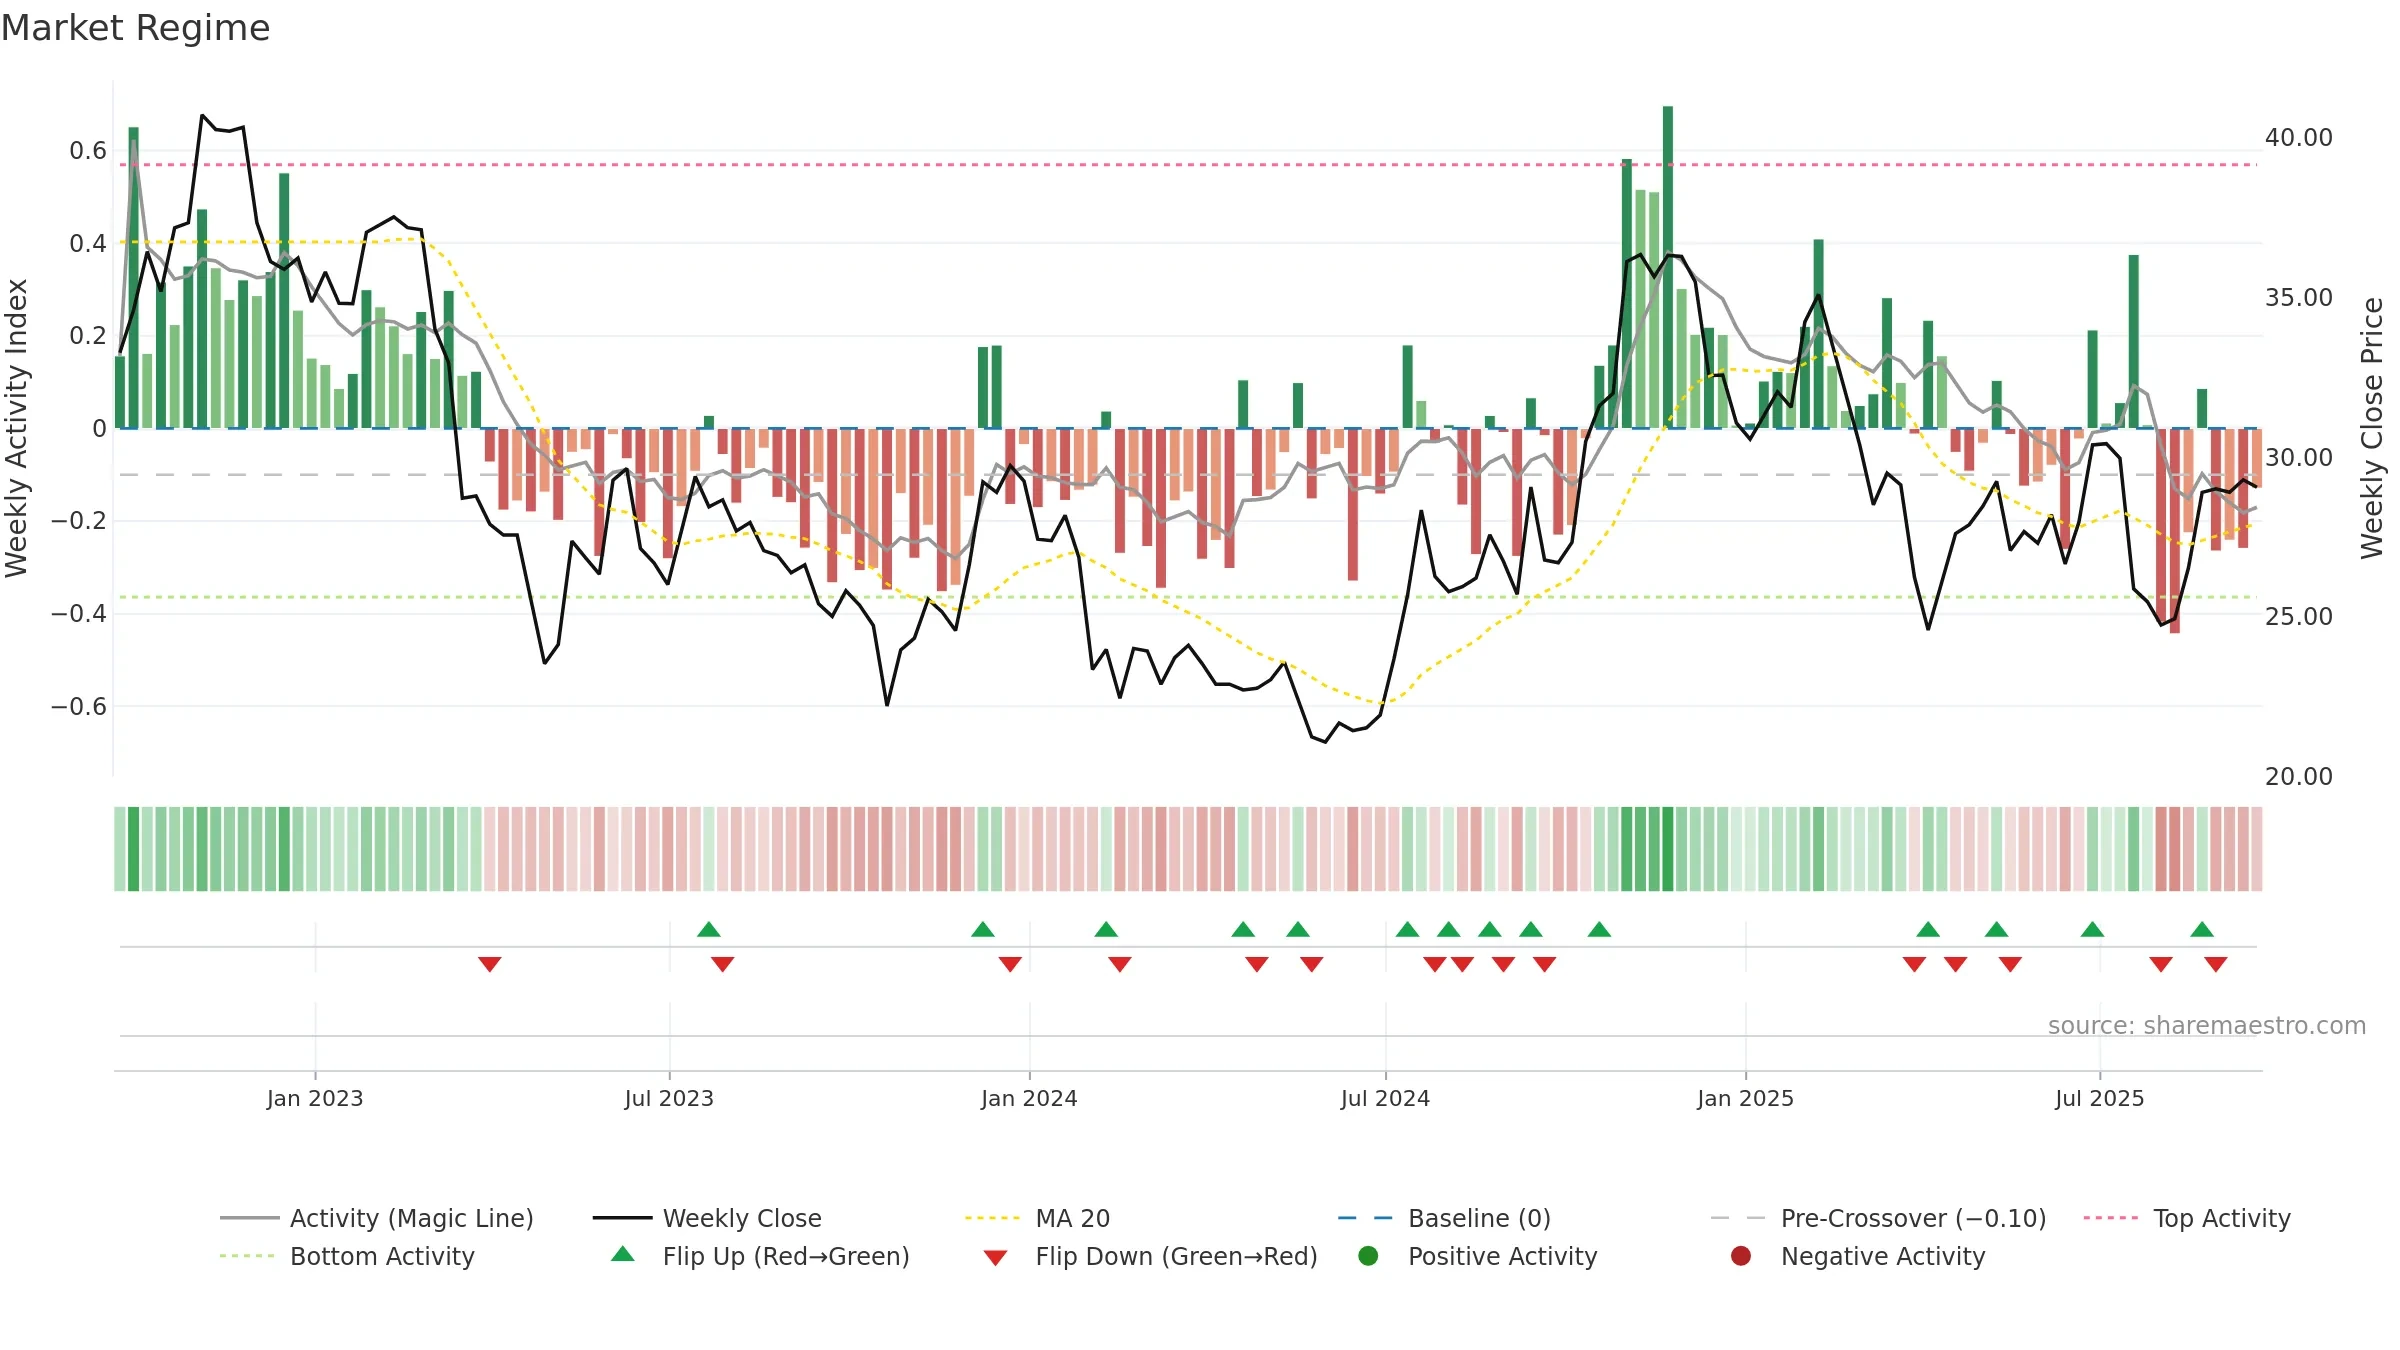2400x1350 pixels.
Task: Click the first red flip-down marker in 2023
Action: (489, 964)
